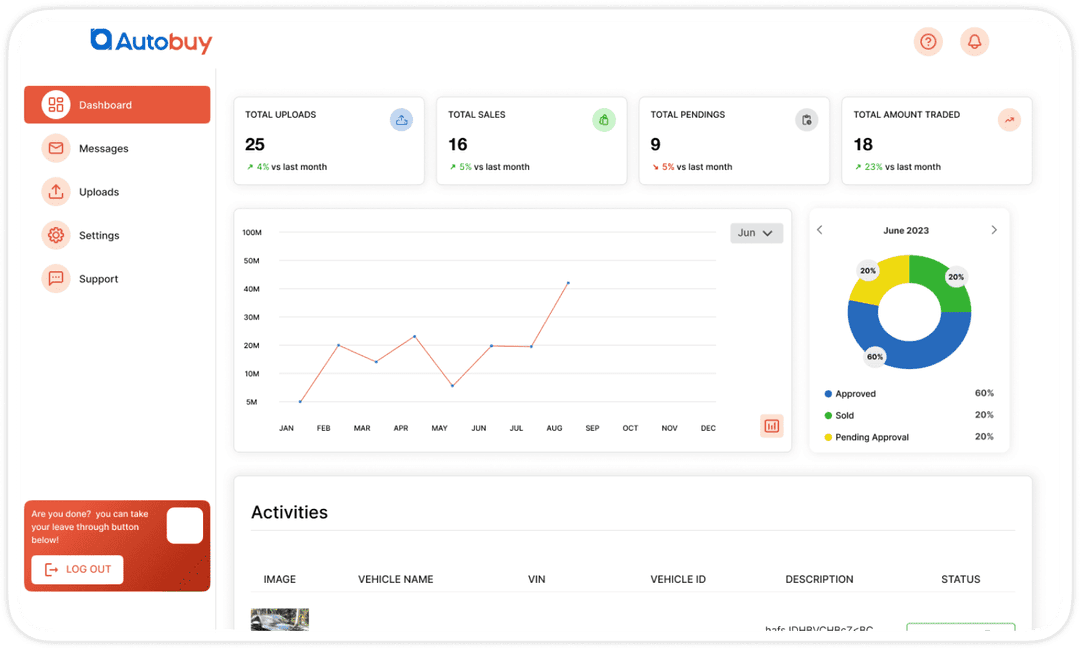Click the Autobuy logo
The image size is (1080, 649).
pyautogui.click(x=151, y=41)
